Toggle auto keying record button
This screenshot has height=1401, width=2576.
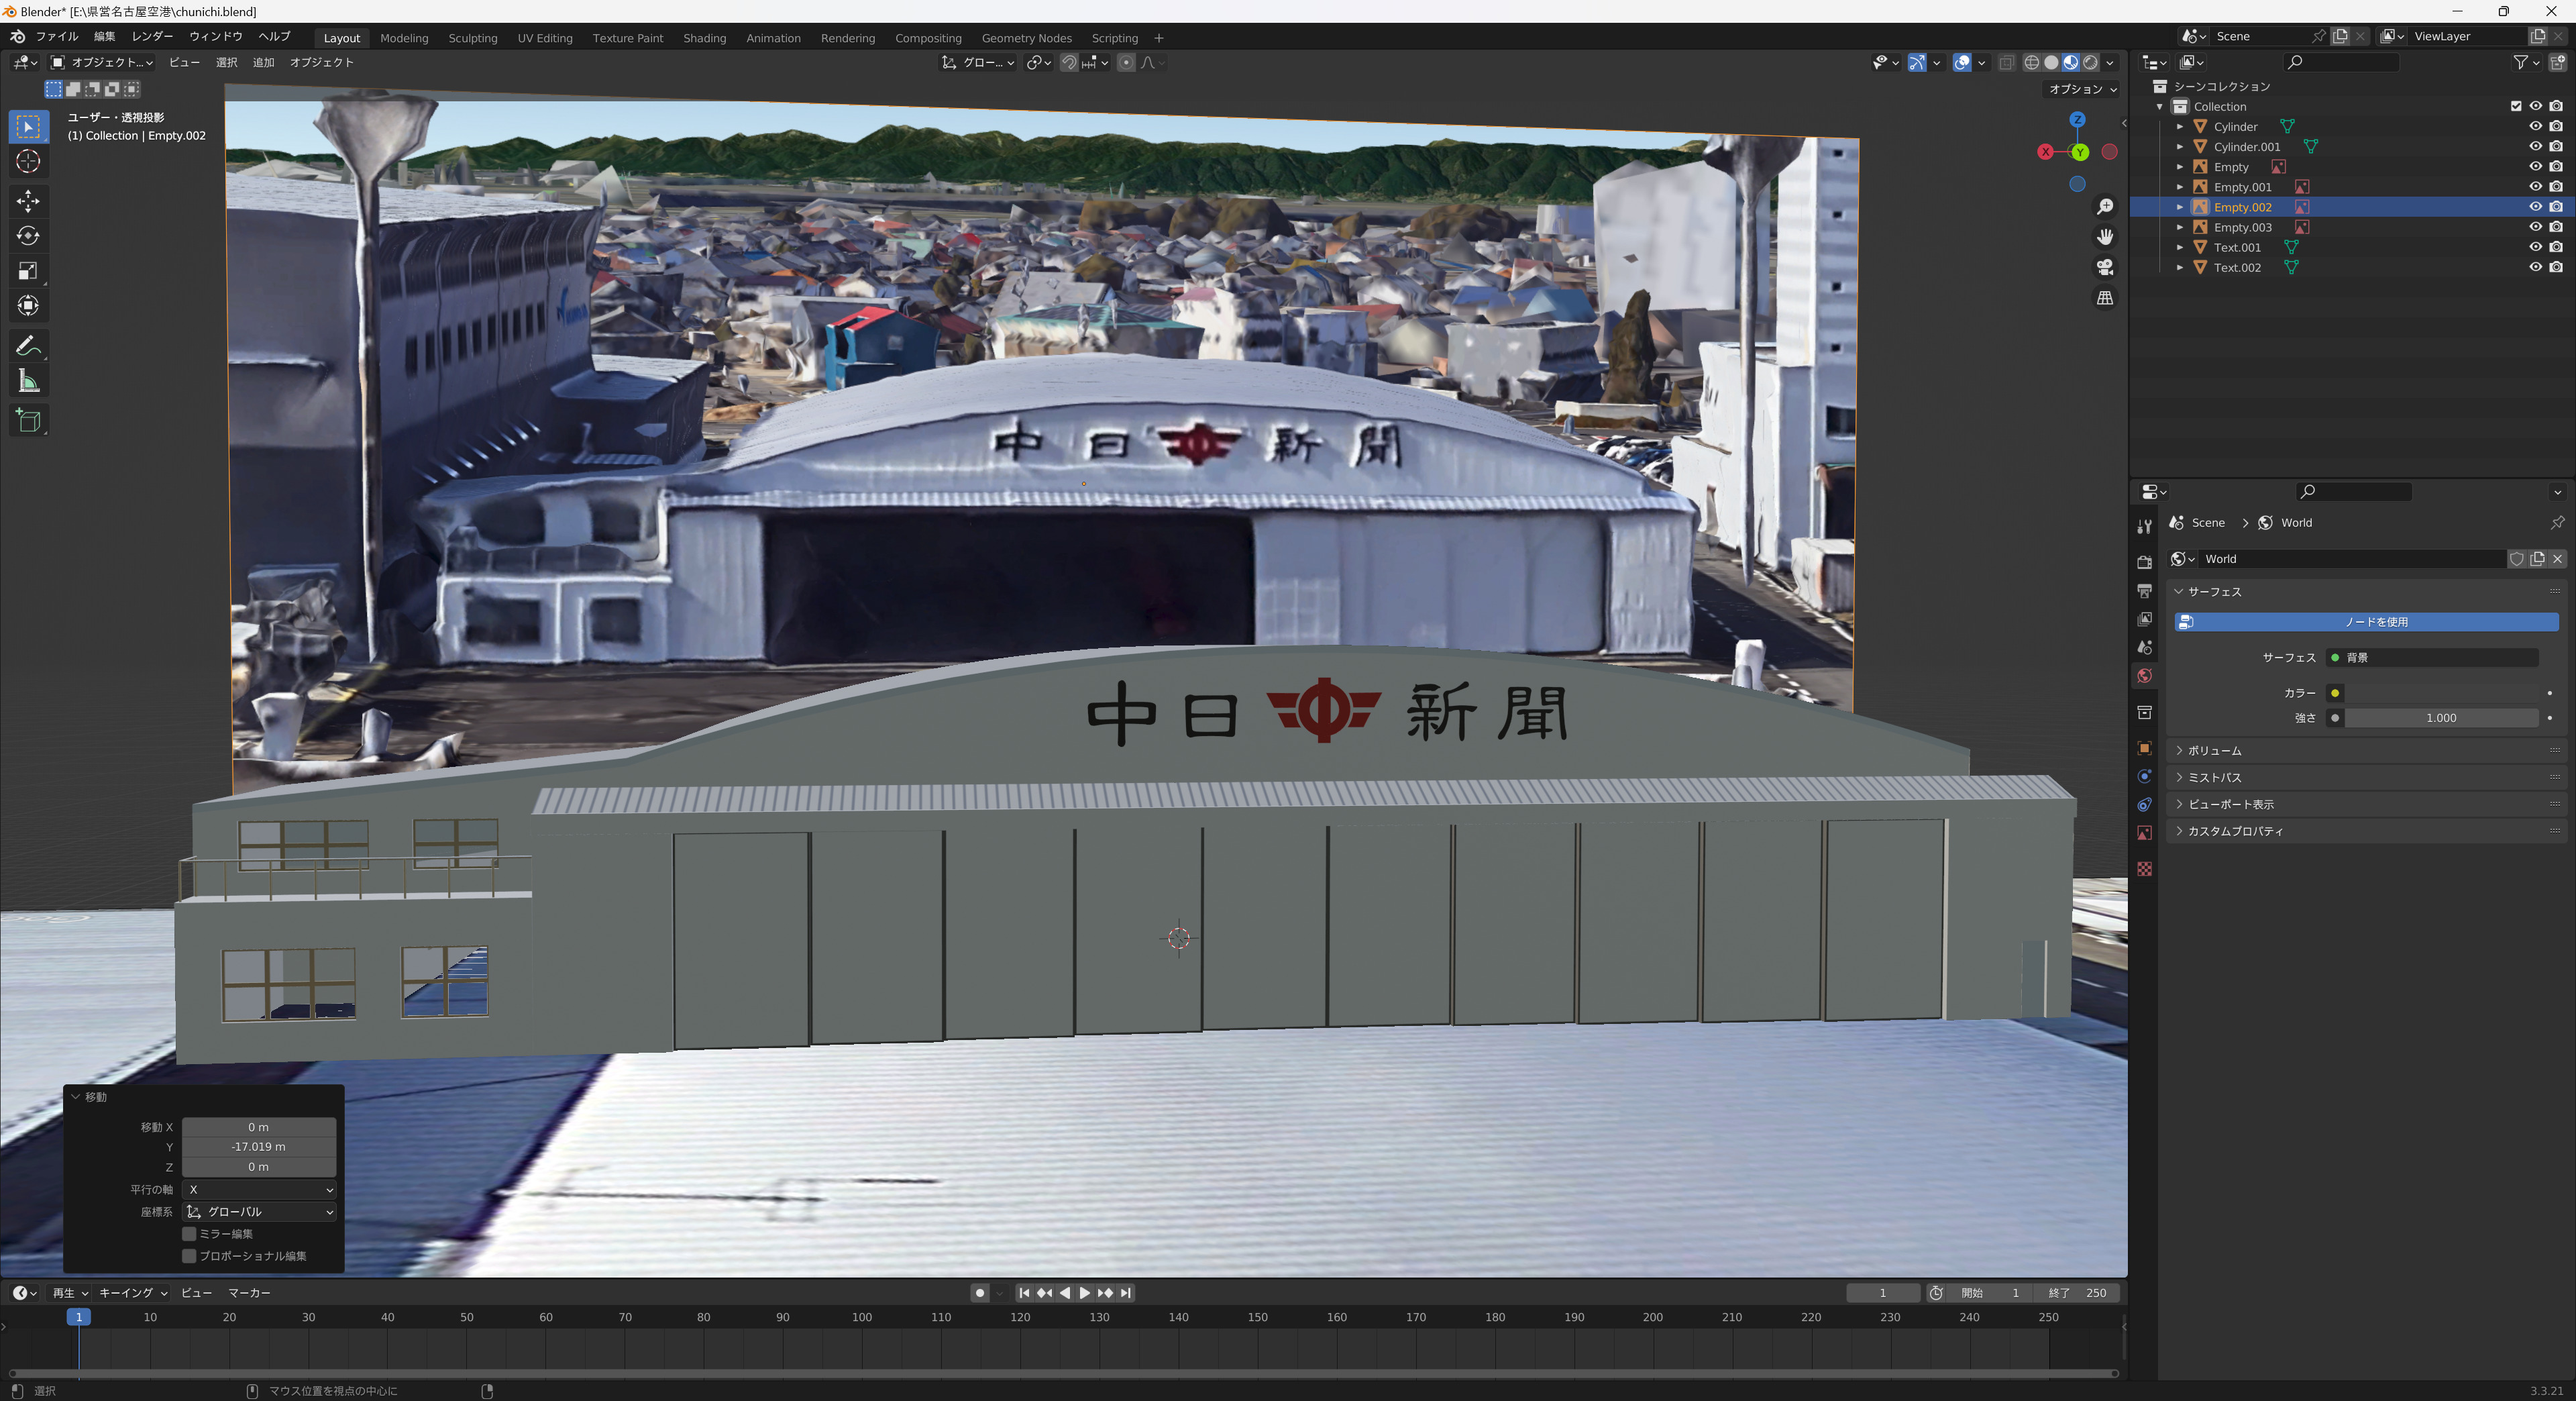point(979,1293)
